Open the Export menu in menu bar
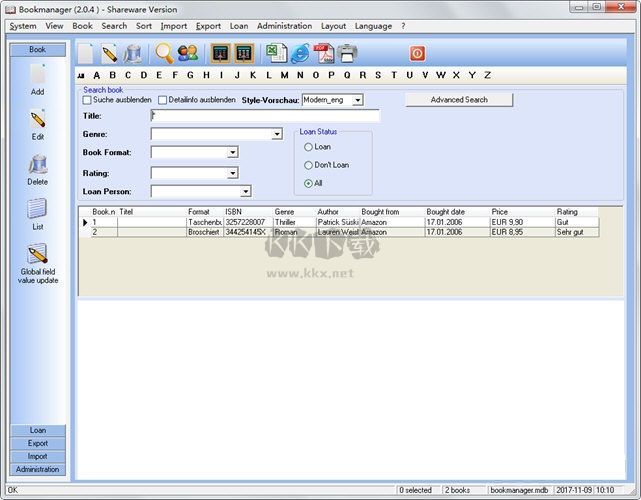This screenshot has height=500, width=641. 208,26
